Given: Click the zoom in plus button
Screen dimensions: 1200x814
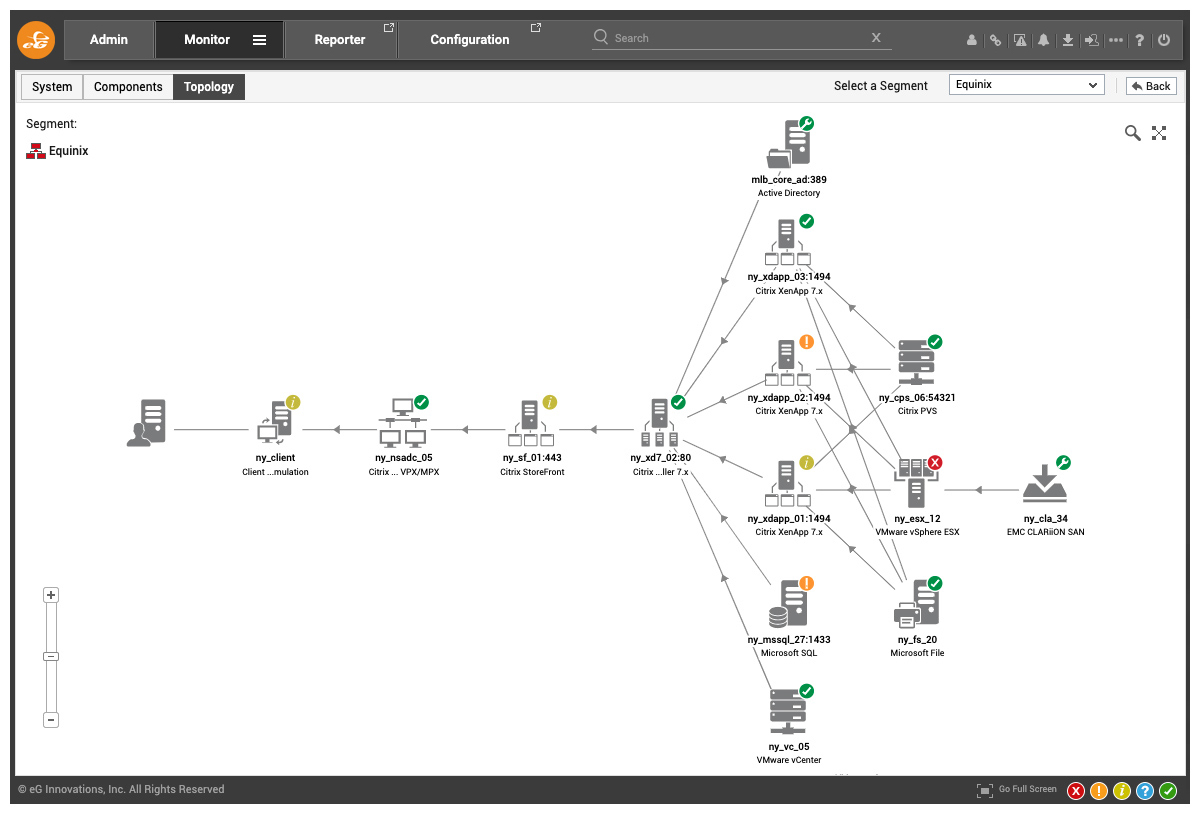Looking at the screenshot, I should pyautogui.click(x=51, y=595).
